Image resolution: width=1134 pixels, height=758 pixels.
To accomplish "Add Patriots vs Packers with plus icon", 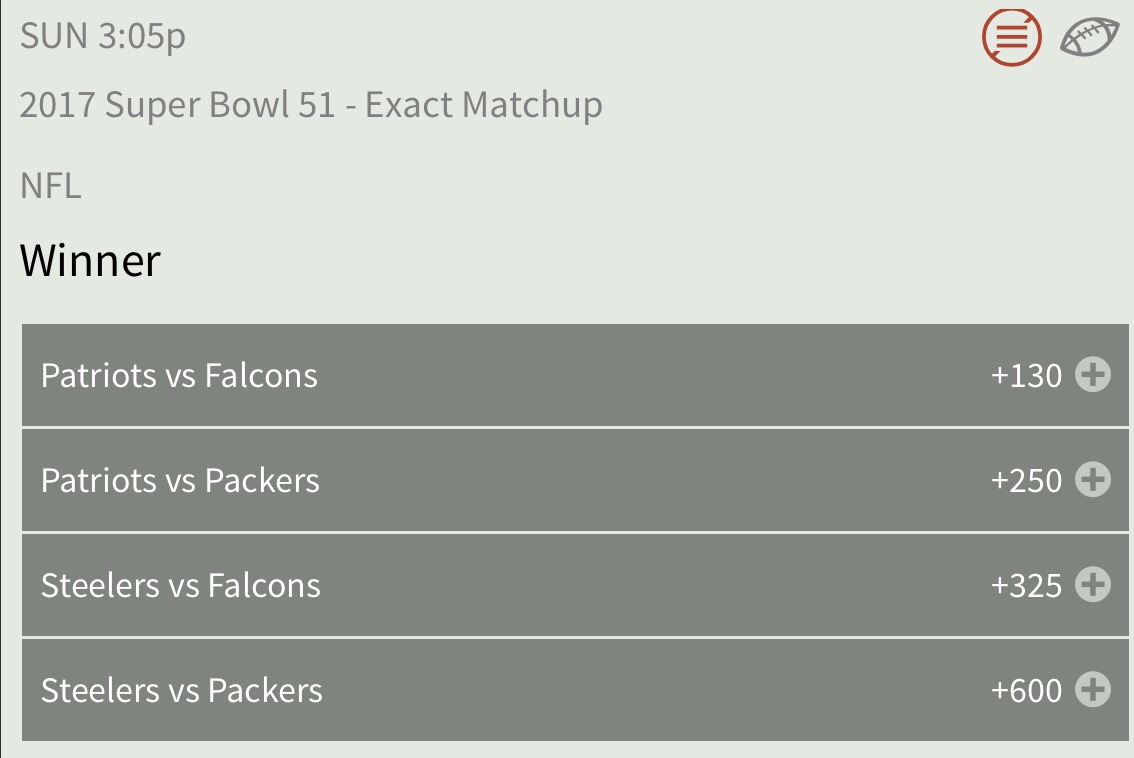I will coord(1092,480).
